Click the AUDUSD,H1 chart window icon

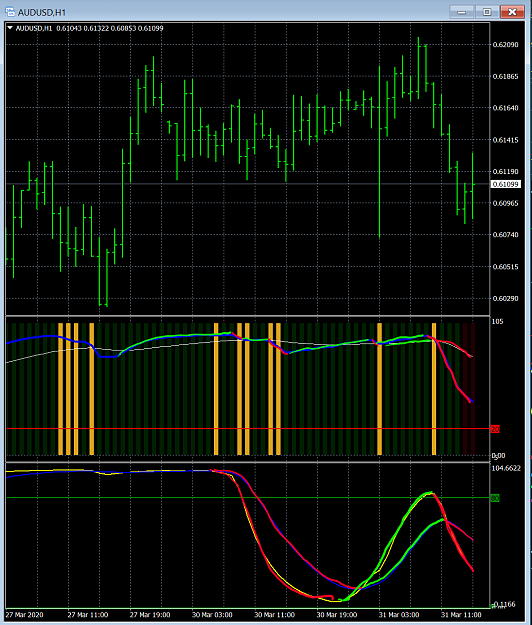pos(10,12)
